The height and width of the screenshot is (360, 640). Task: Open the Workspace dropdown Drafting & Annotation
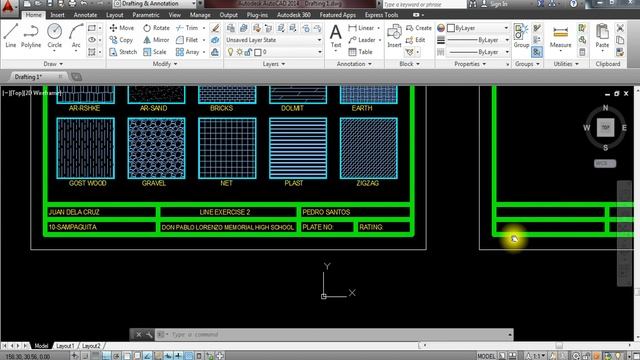click(x=154, y=4)
